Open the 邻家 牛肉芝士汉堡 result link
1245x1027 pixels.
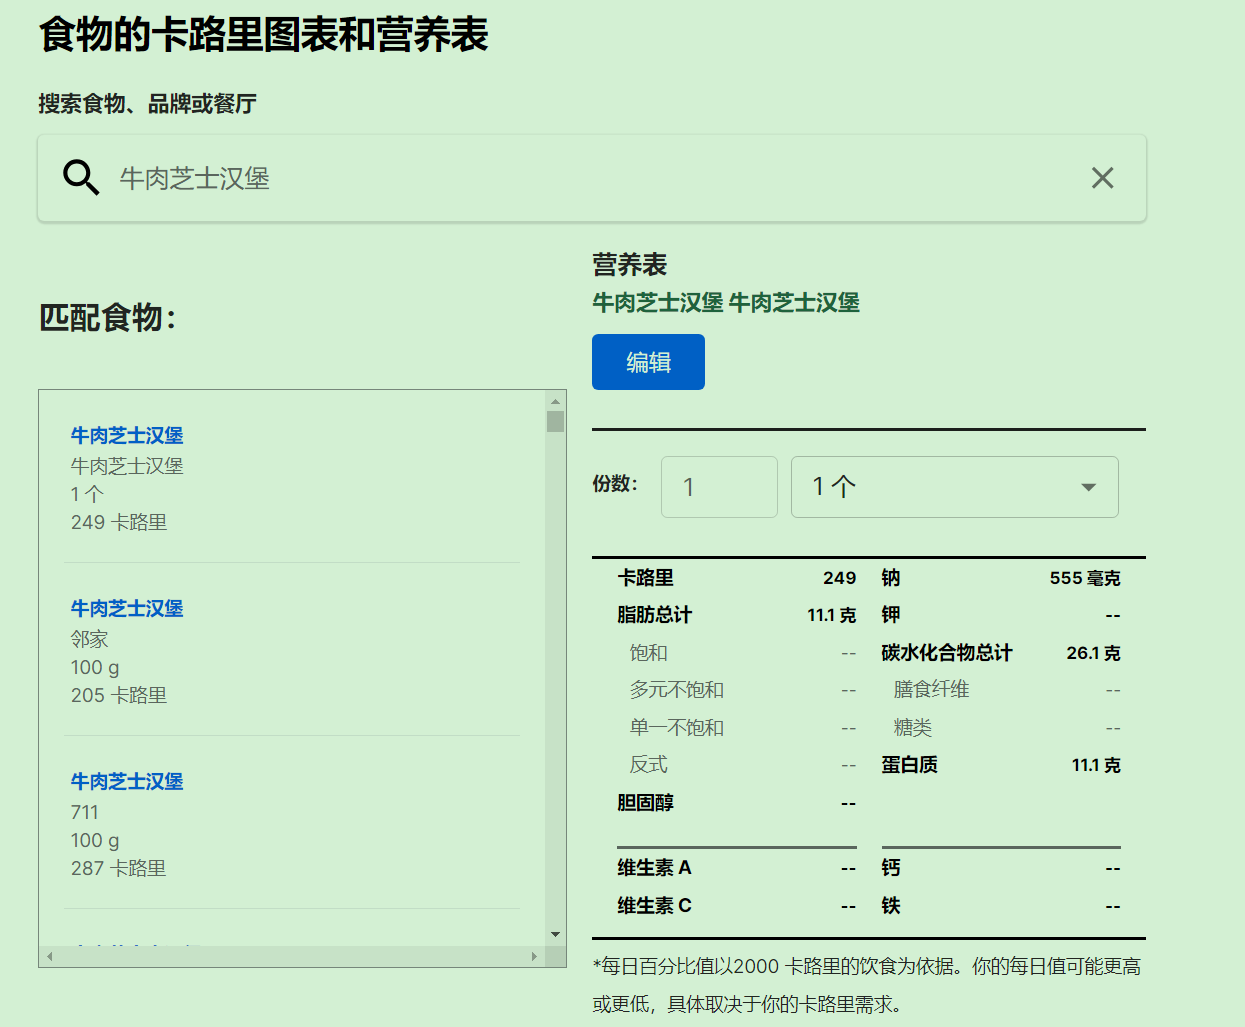[127, 608]
